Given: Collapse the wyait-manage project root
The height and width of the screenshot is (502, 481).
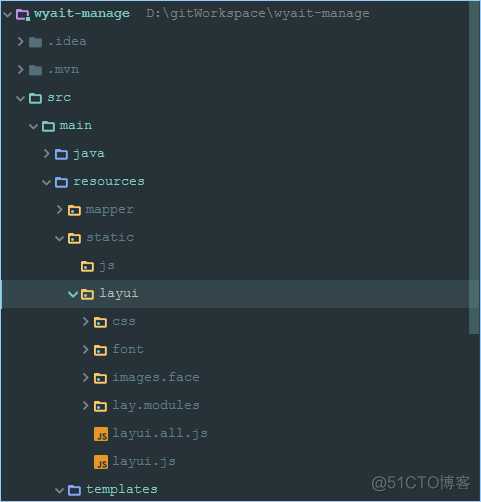Looking at the screenshot, I should pos(7,14).
